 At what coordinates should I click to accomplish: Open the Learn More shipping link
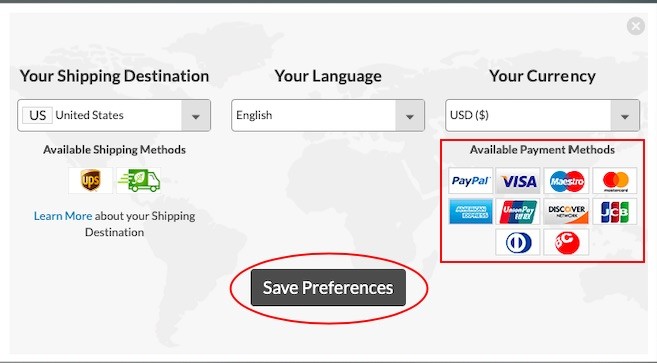click(63, 216)
